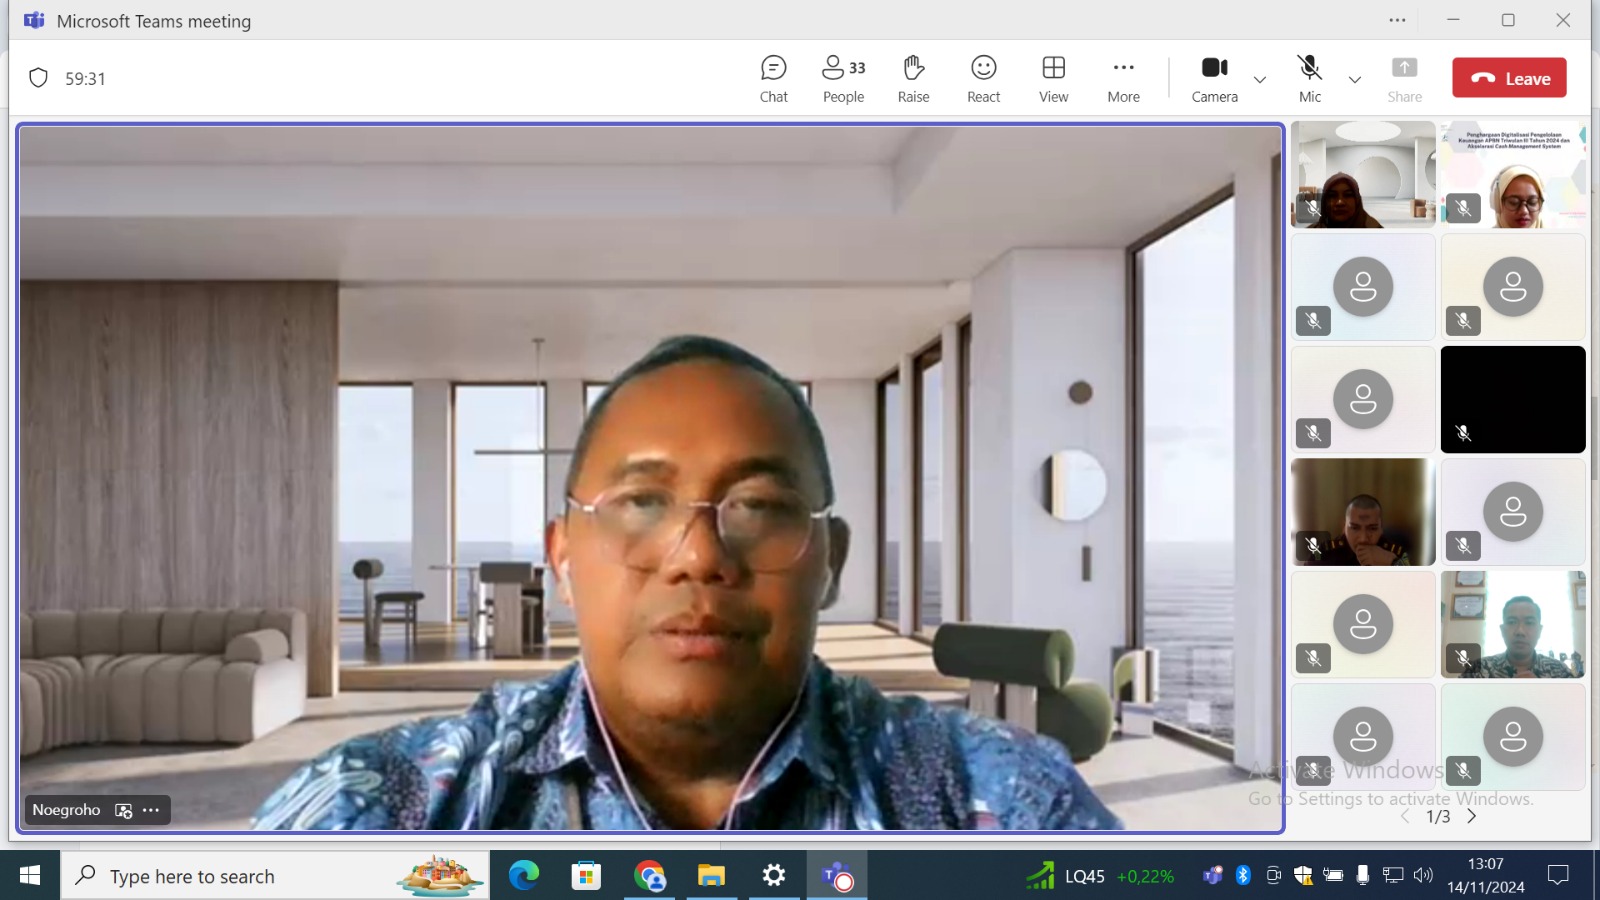Open more options for Noegroho's video

click(151, 810)
